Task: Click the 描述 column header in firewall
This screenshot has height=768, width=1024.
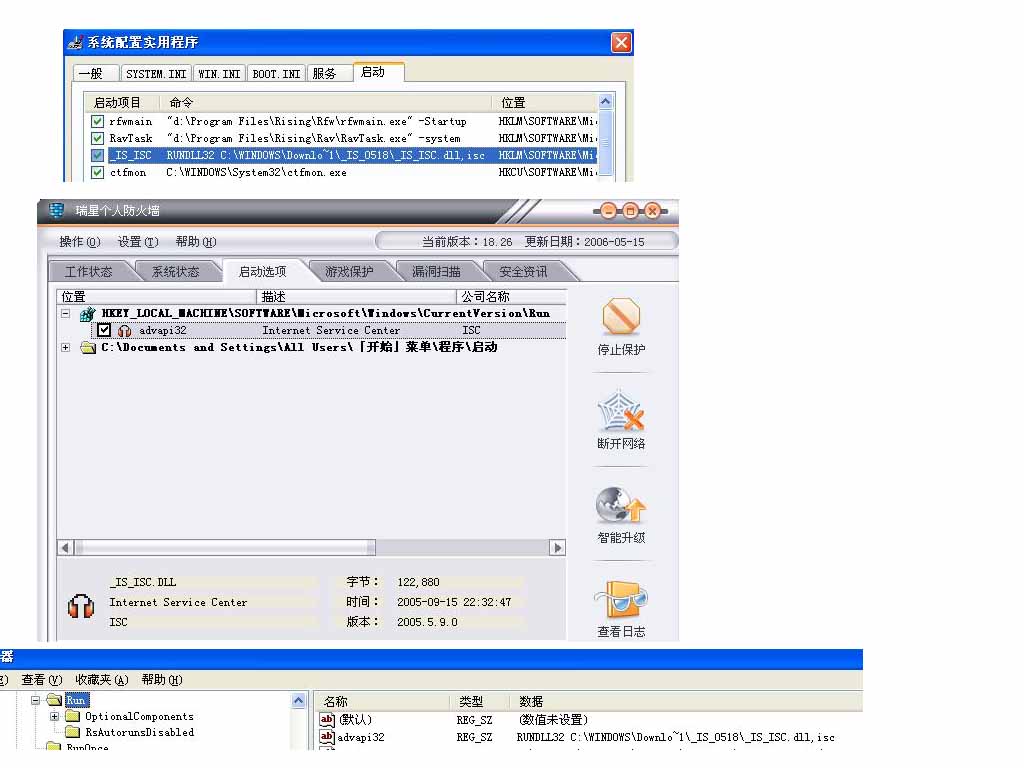Action: point(355,296)
